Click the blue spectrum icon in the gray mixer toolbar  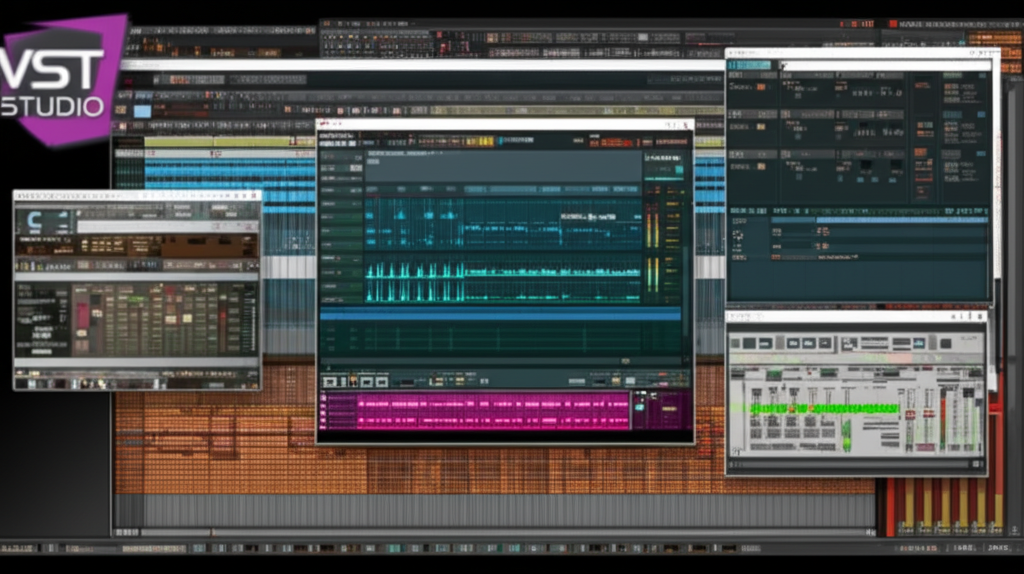pyautogui.click(x=919, y=343)
